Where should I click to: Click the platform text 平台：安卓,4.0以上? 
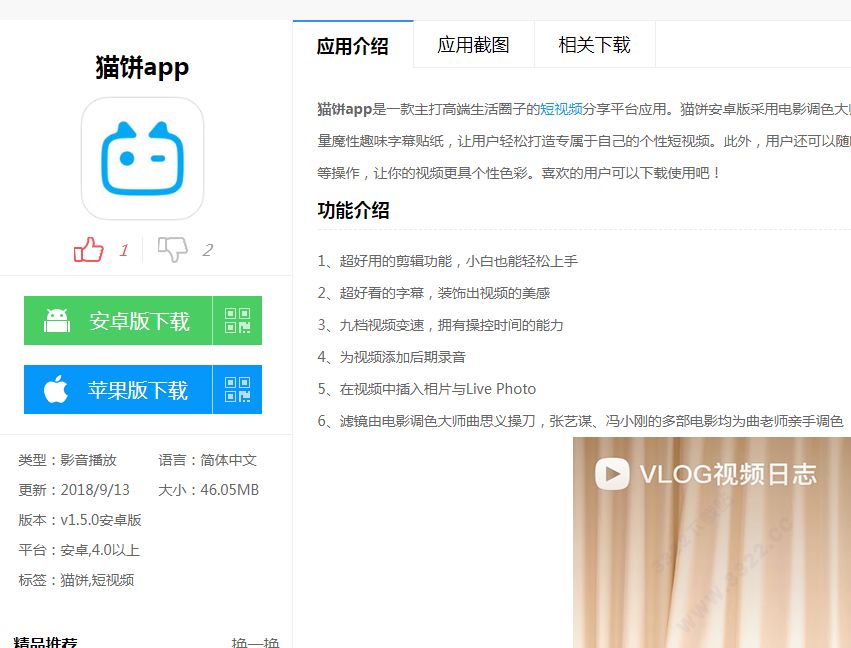click(x=79, y=550)
